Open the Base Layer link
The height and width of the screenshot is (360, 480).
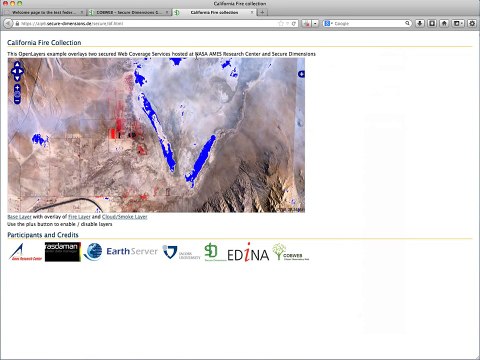pos(19,217)
